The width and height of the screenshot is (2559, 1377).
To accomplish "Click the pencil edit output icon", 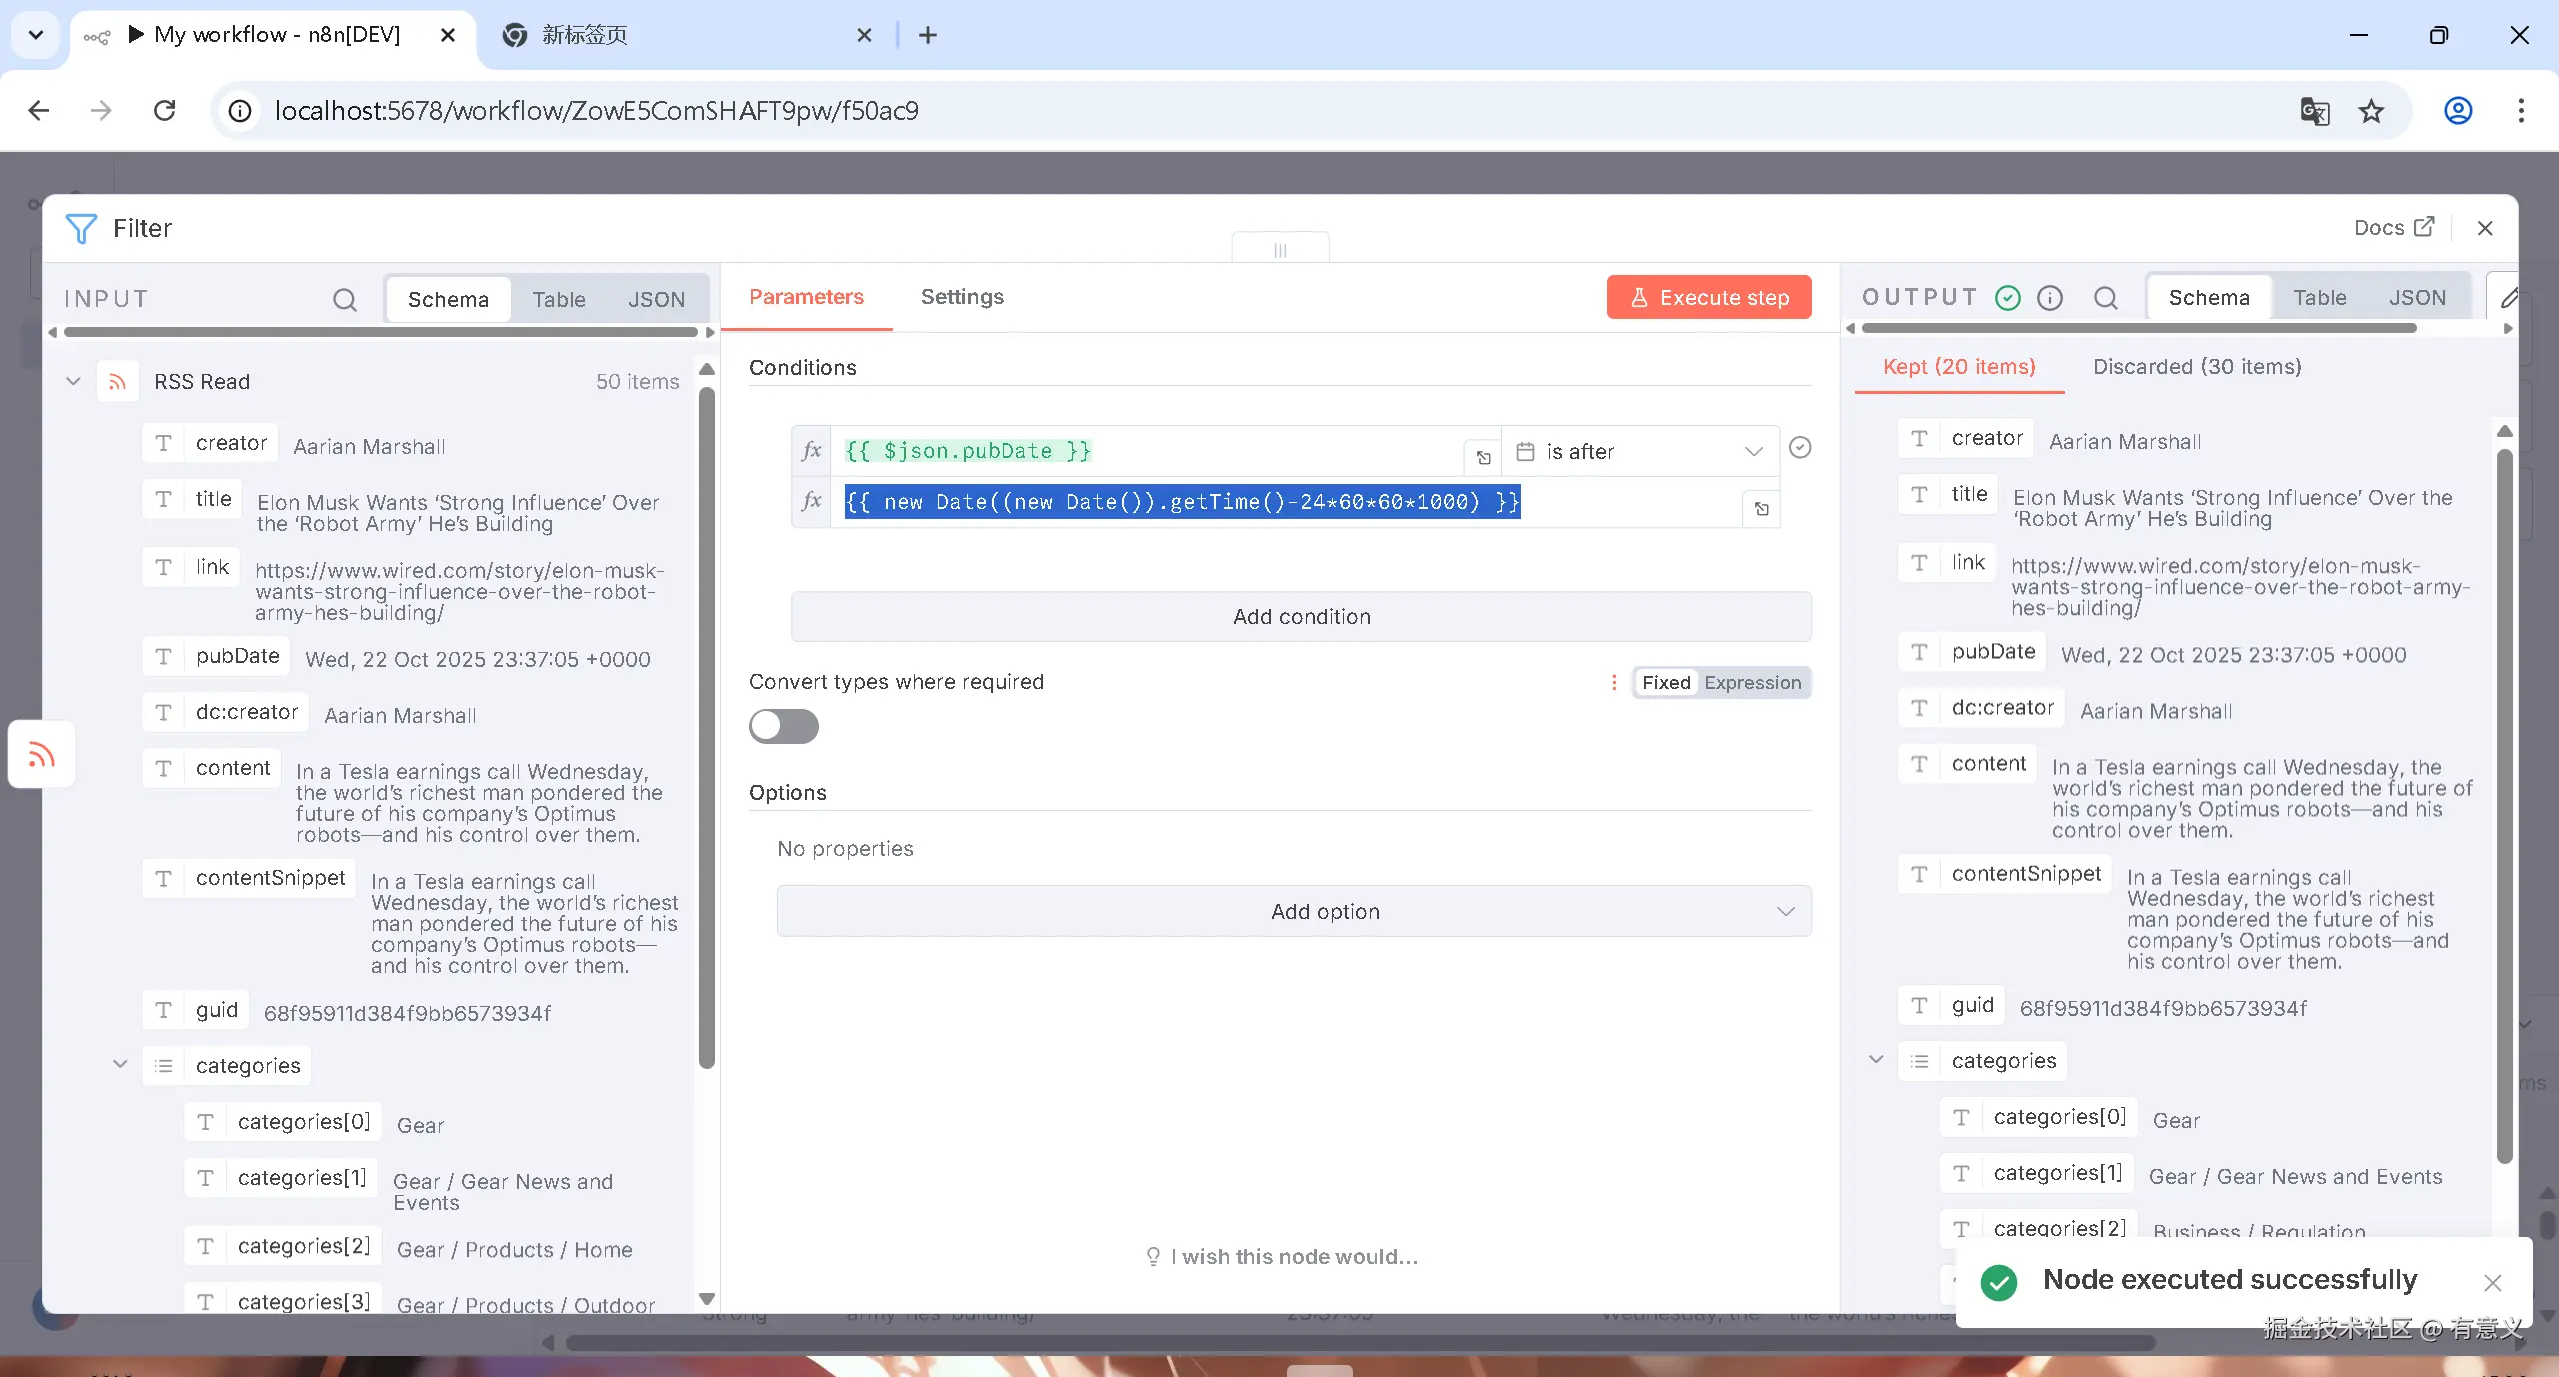I will coord(2509,298).
